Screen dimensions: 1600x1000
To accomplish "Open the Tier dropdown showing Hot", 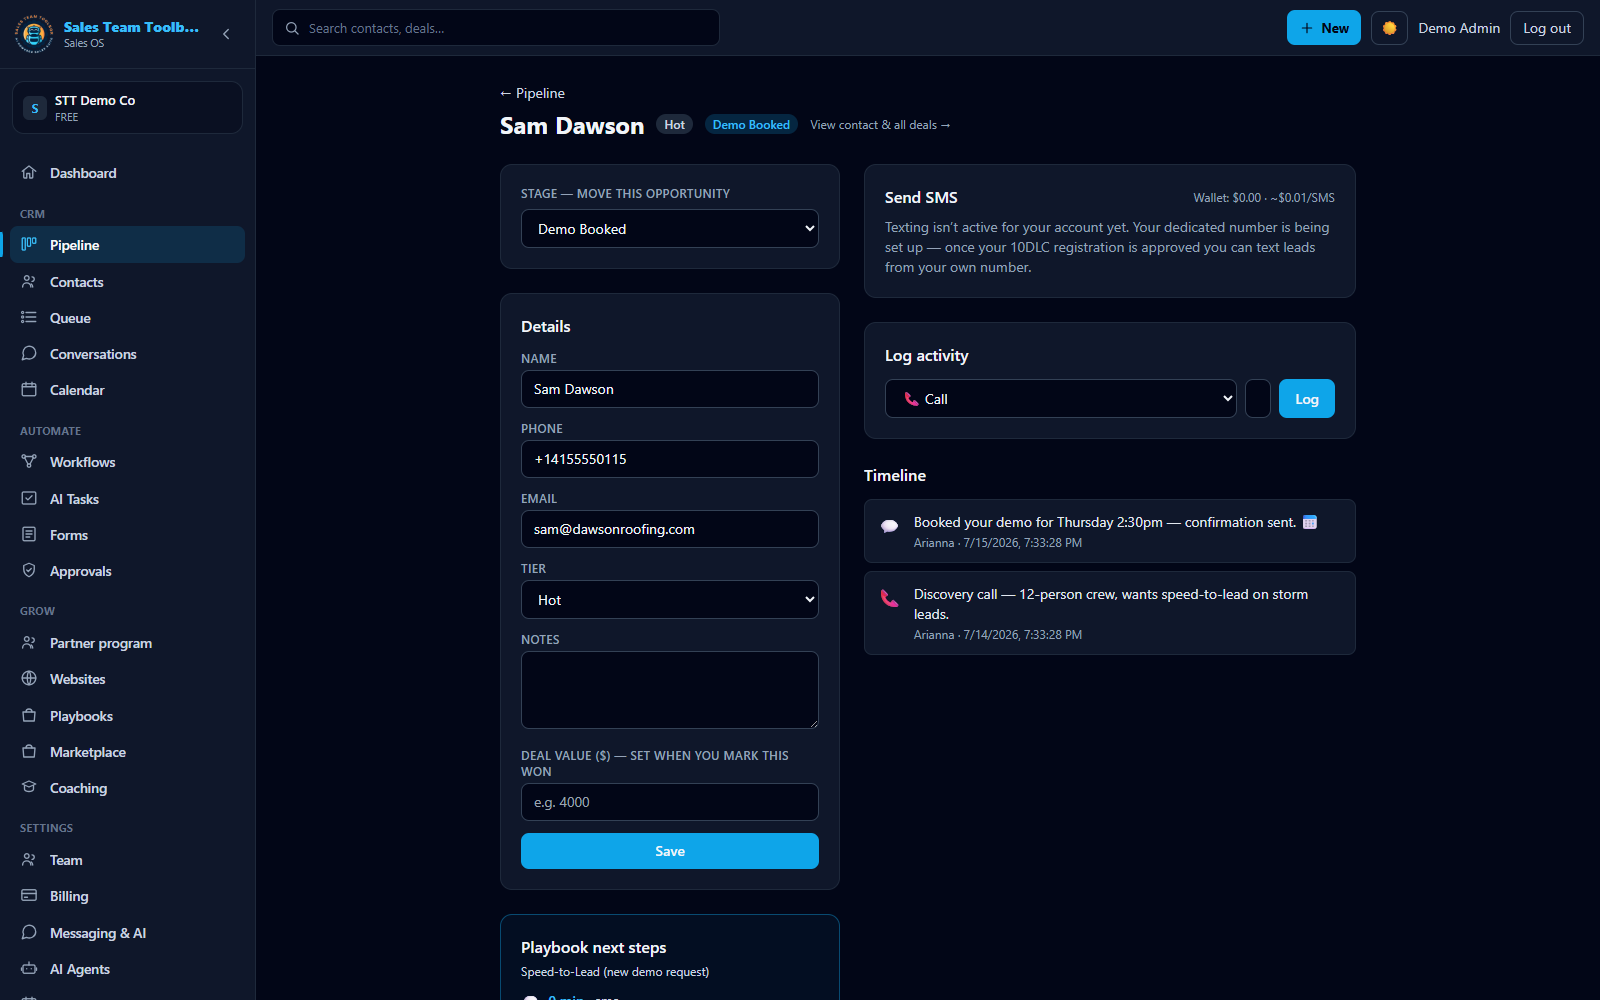I will pos(670,600).
